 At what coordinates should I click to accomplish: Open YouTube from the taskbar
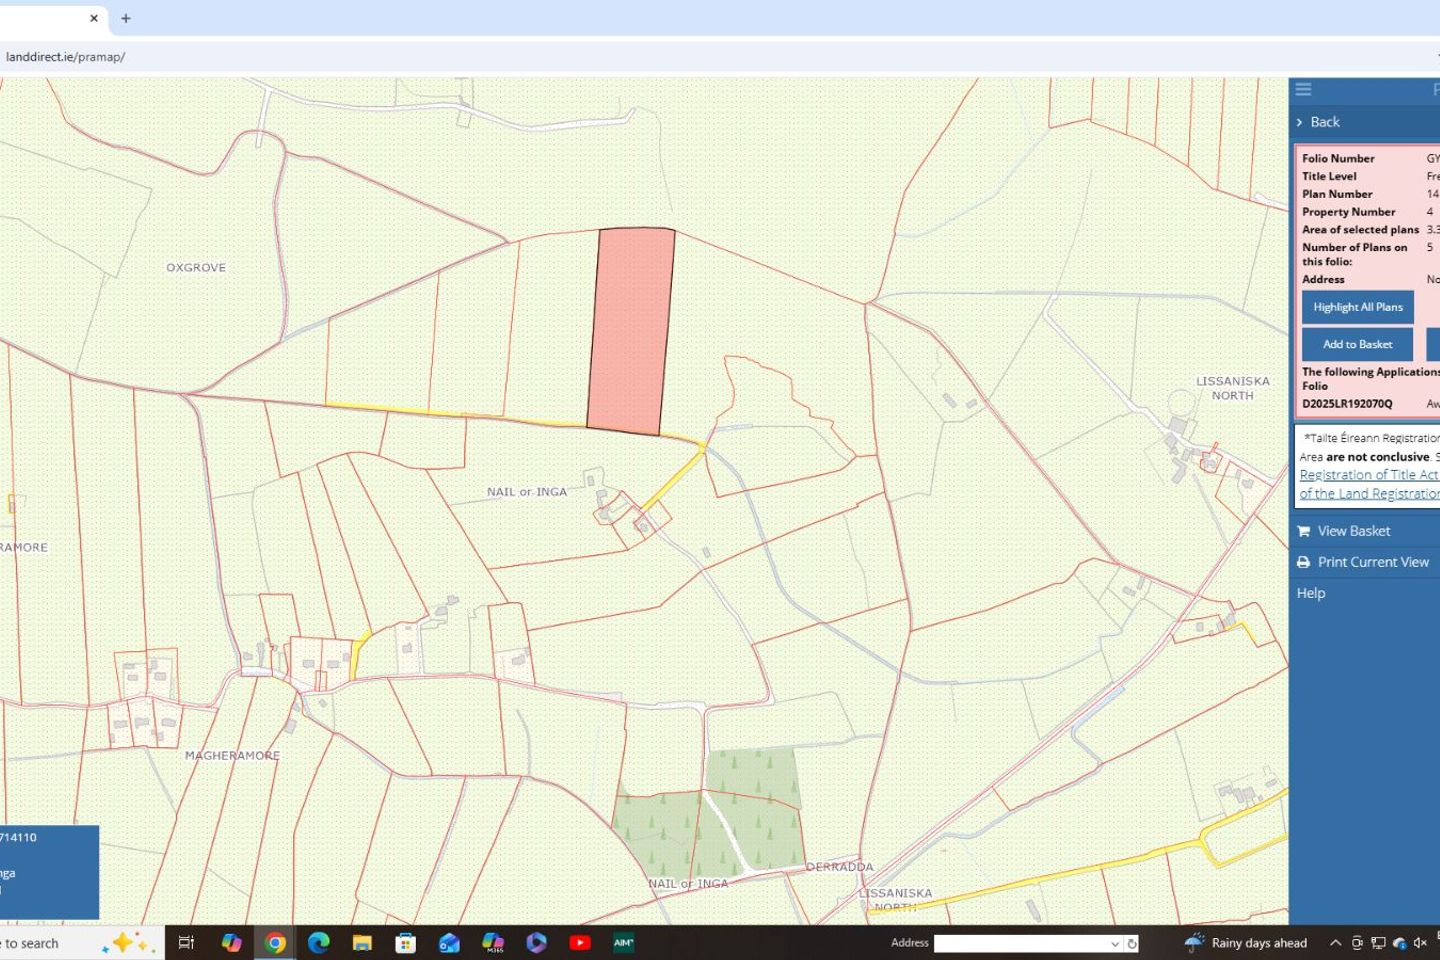pyautogui.click(x=579, y=942)
